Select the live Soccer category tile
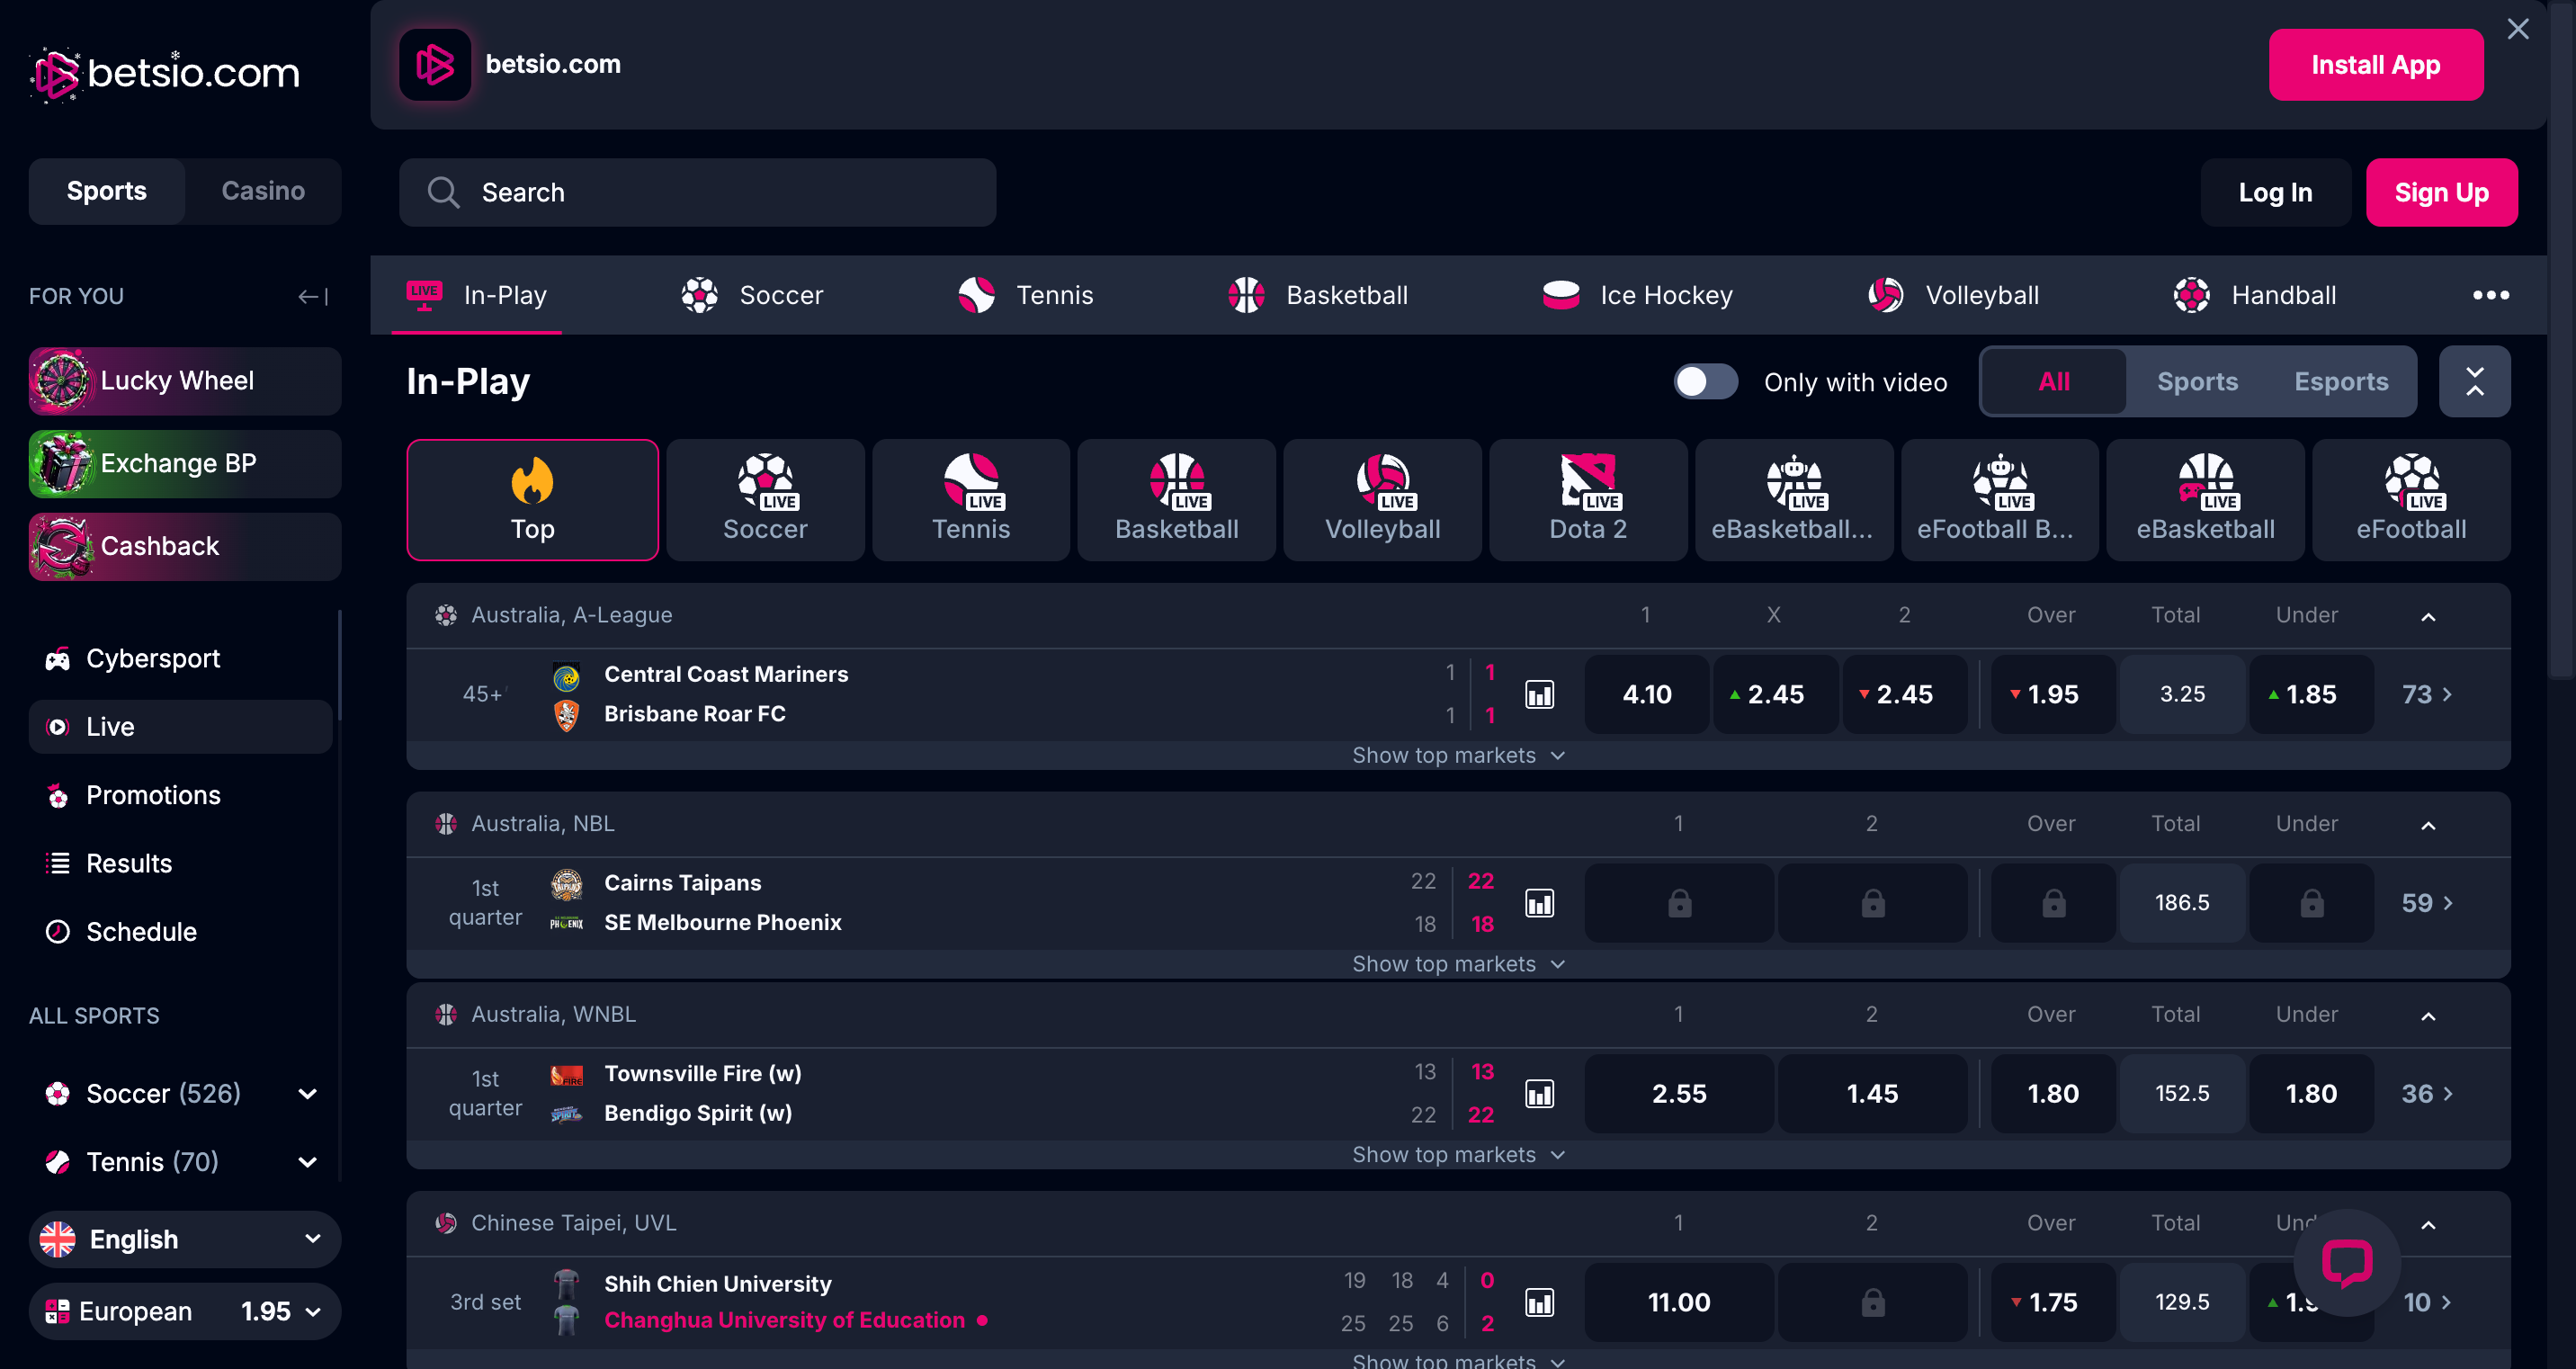Screen dimensions: 2576x1369 tap(765, 500)
